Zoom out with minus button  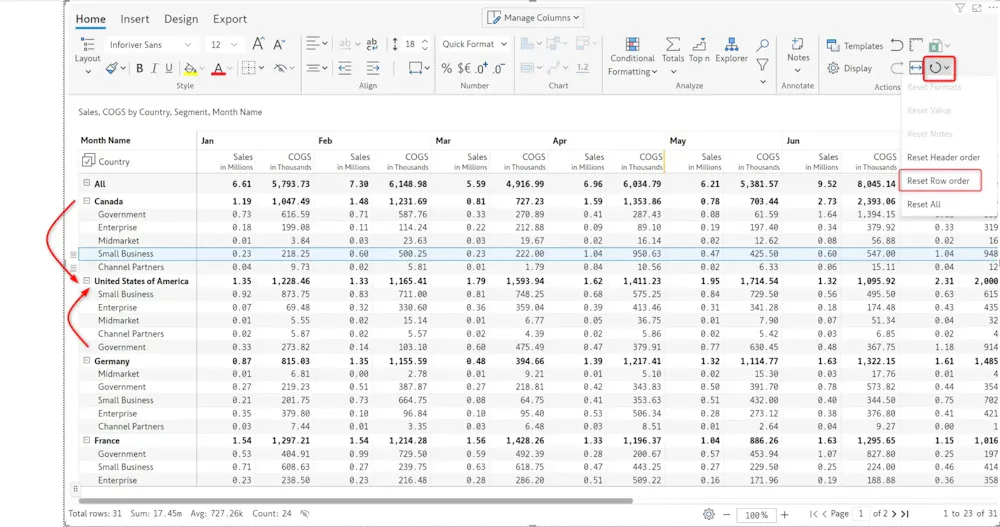point(726,514)
